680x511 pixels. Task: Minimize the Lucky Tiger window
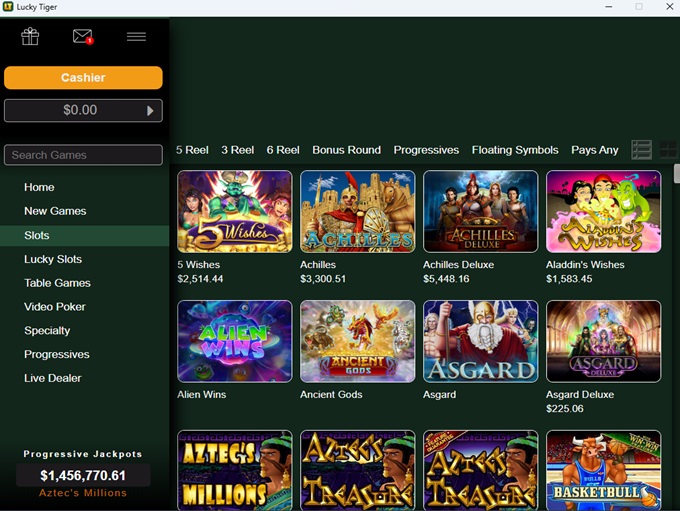[x=609, y=7]
